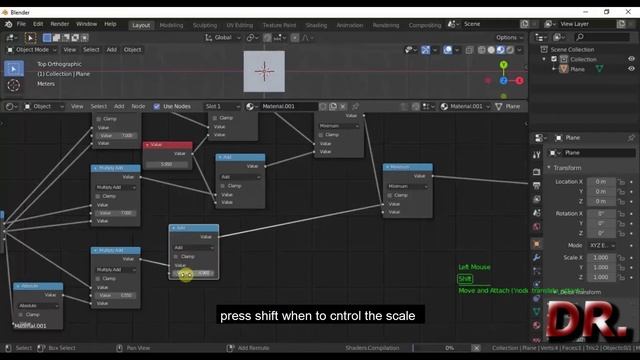The height and width of the screenshot is (360, 640).
Task: Switch to material preview shading
Action: 500,50
